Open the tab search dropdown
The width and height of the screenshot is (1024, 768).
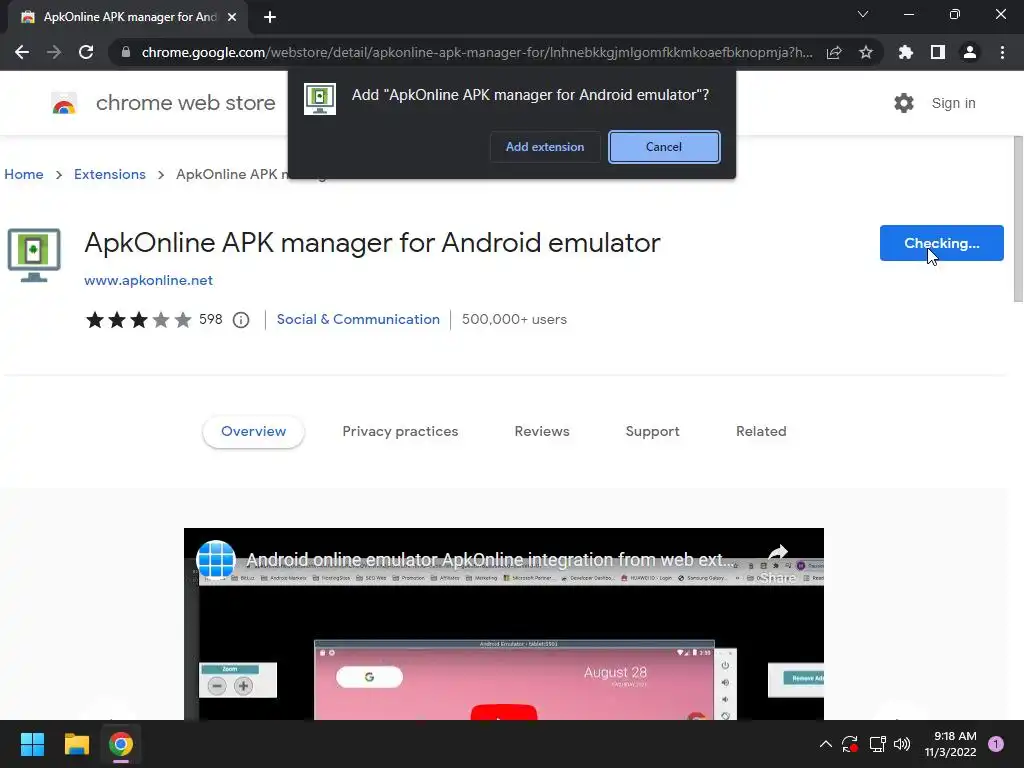863,14
